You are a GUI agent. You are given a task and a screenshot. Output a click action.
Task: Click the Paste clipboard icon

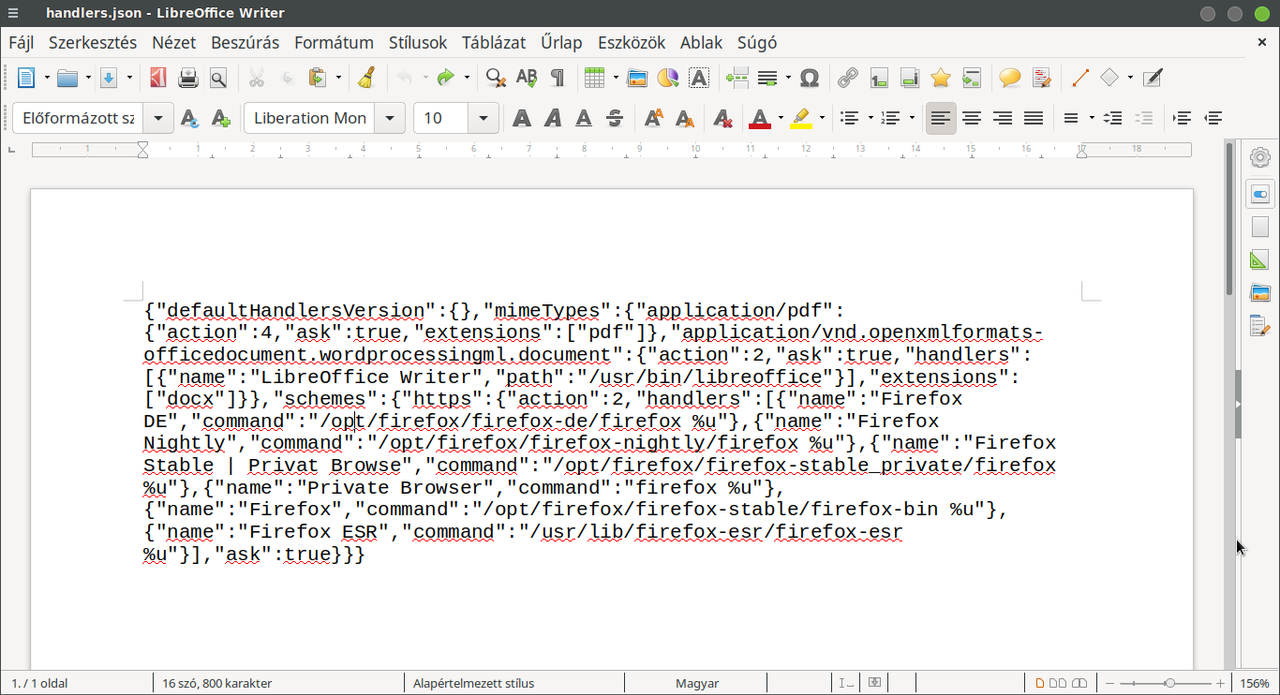318,77
